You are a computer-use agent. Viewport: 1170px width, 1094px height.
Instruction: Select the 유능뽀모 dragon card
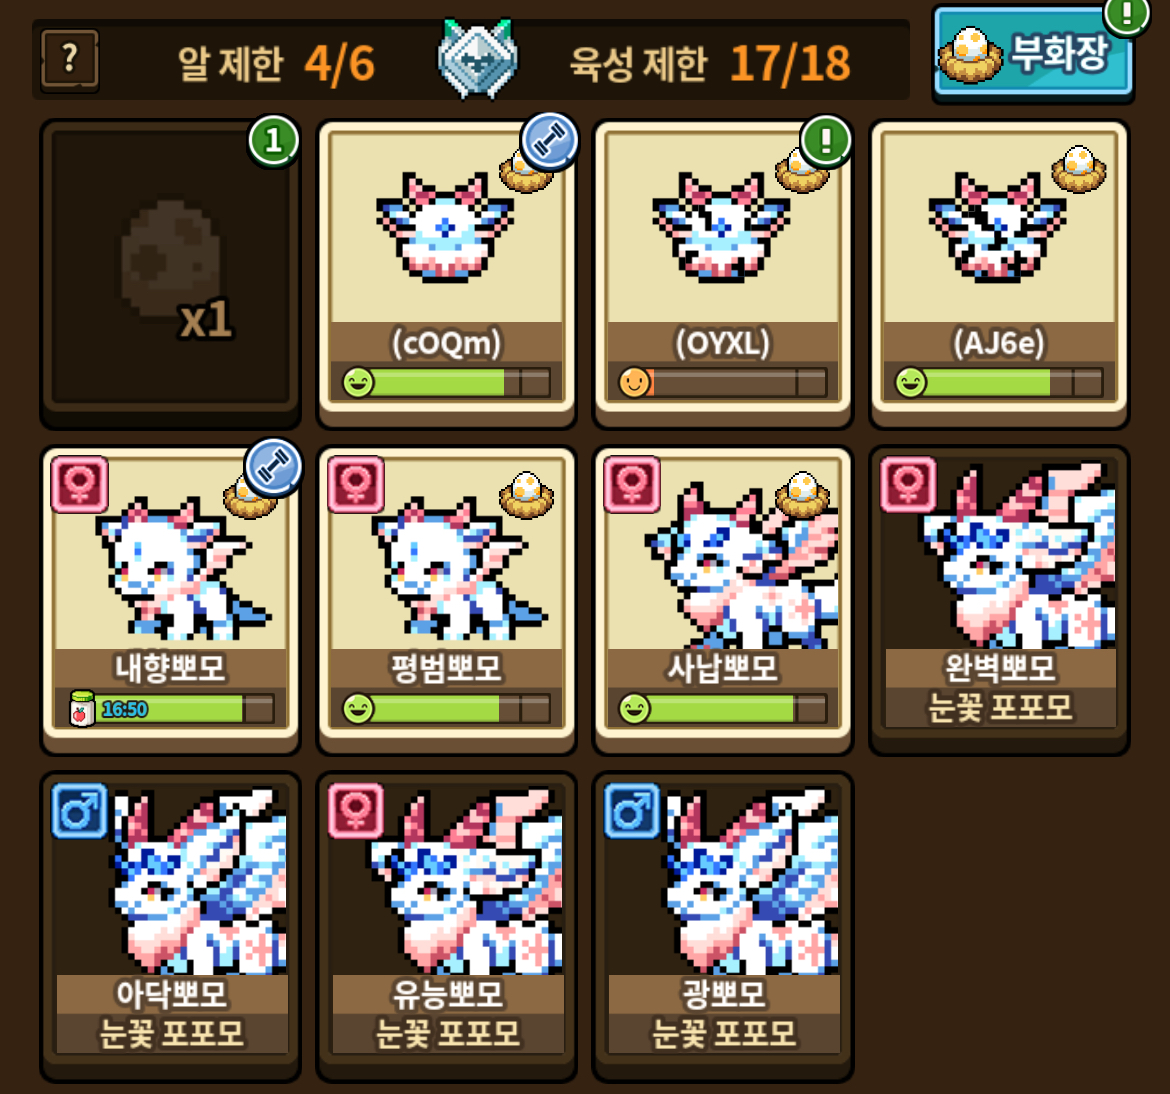point(447,926)
